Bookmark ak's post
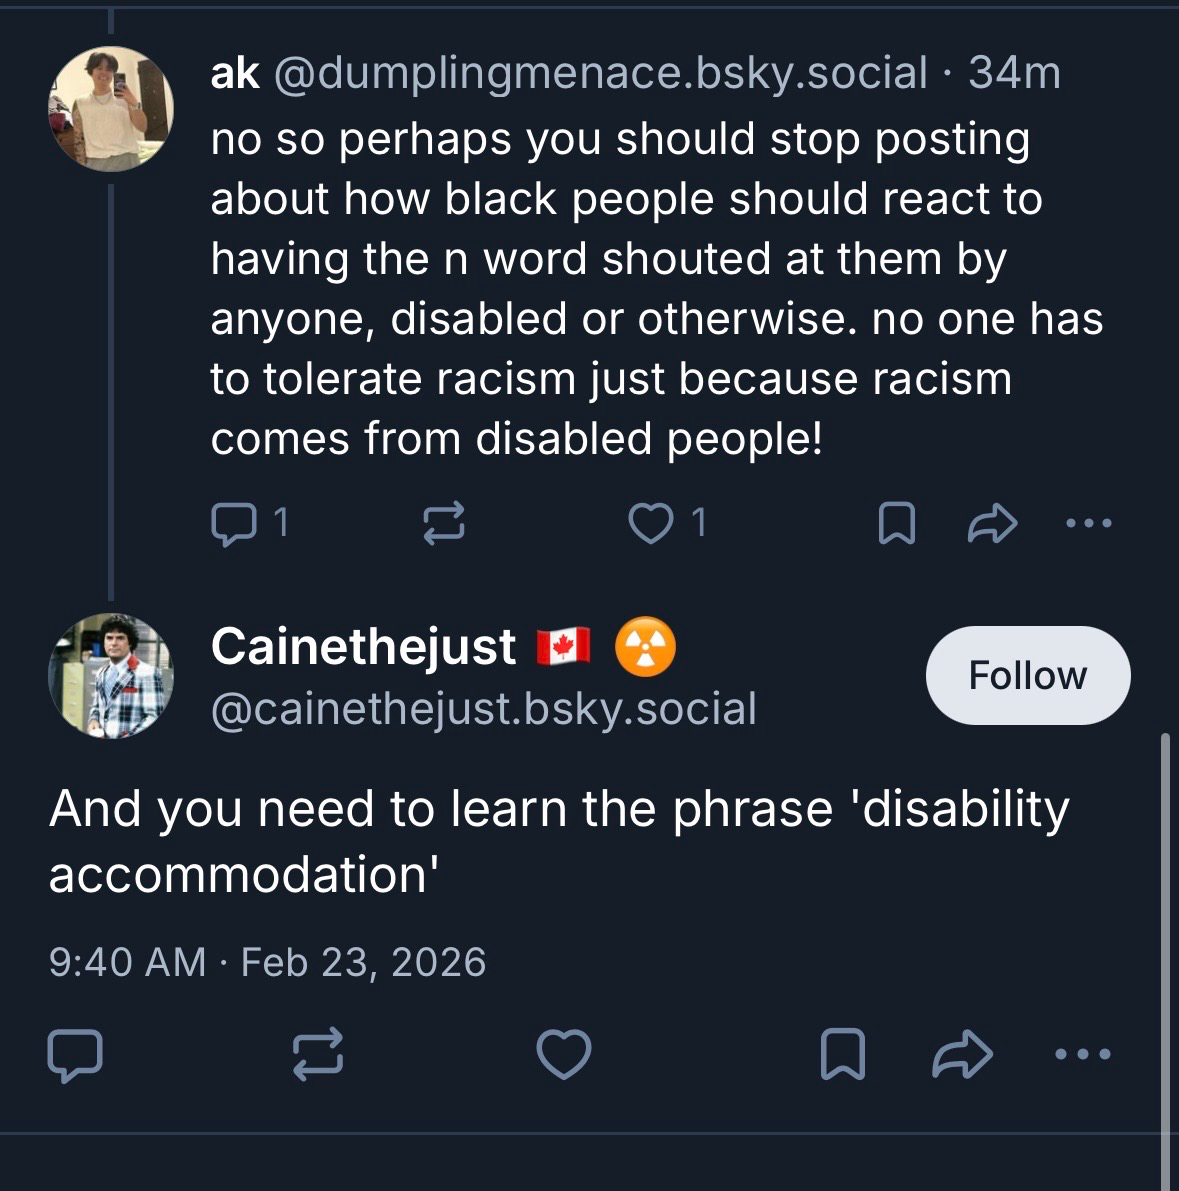Screen dimensions: 1179x1191 click(x=896, y=523)
